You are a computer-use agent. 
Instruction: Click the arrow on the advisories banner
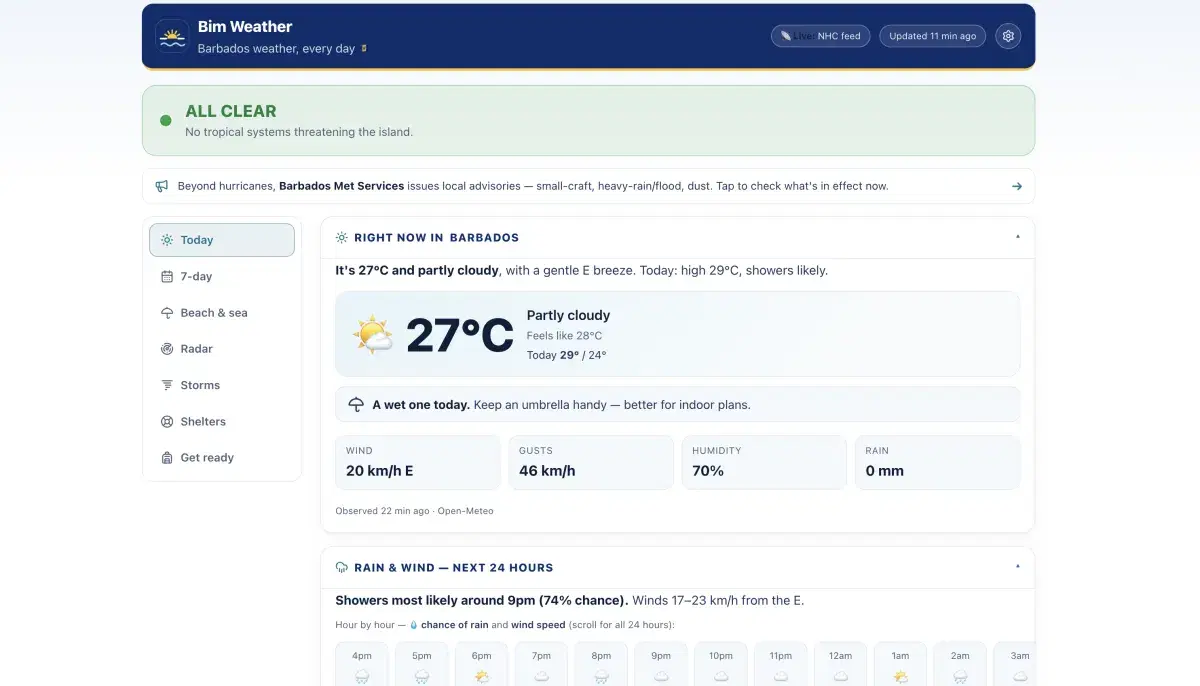pos(1016,186)
